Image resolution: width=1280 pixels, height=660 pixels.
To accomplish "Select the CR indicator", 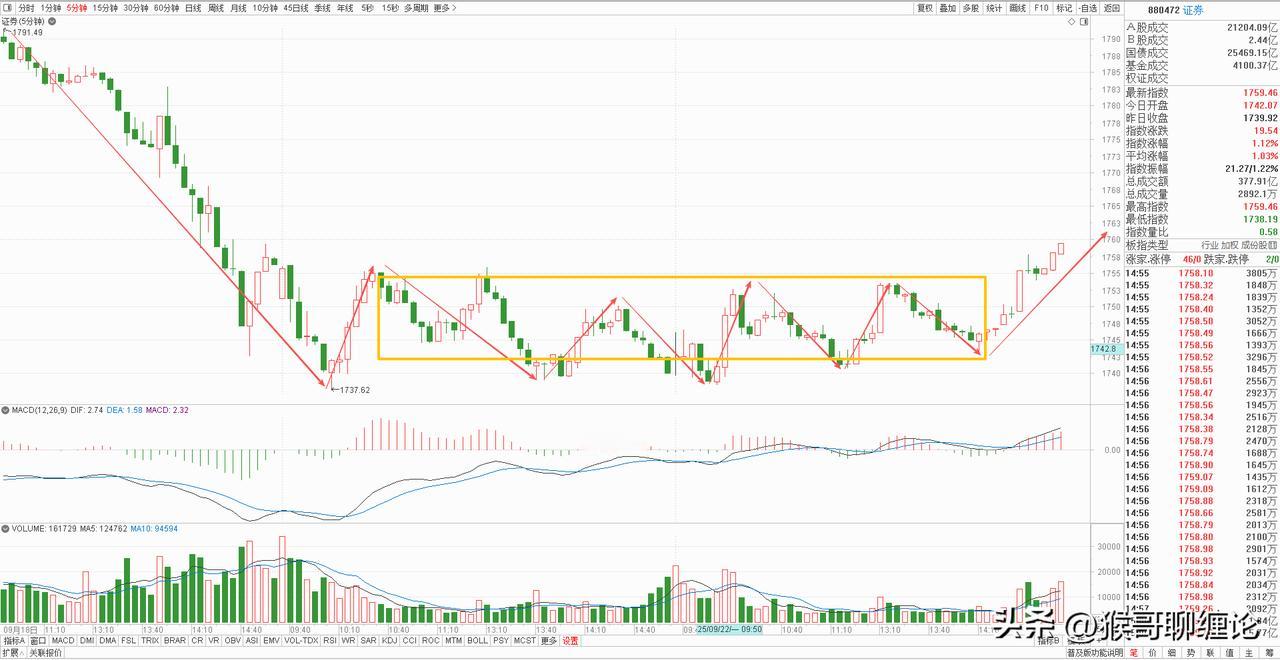I will [x=197, y=641].
